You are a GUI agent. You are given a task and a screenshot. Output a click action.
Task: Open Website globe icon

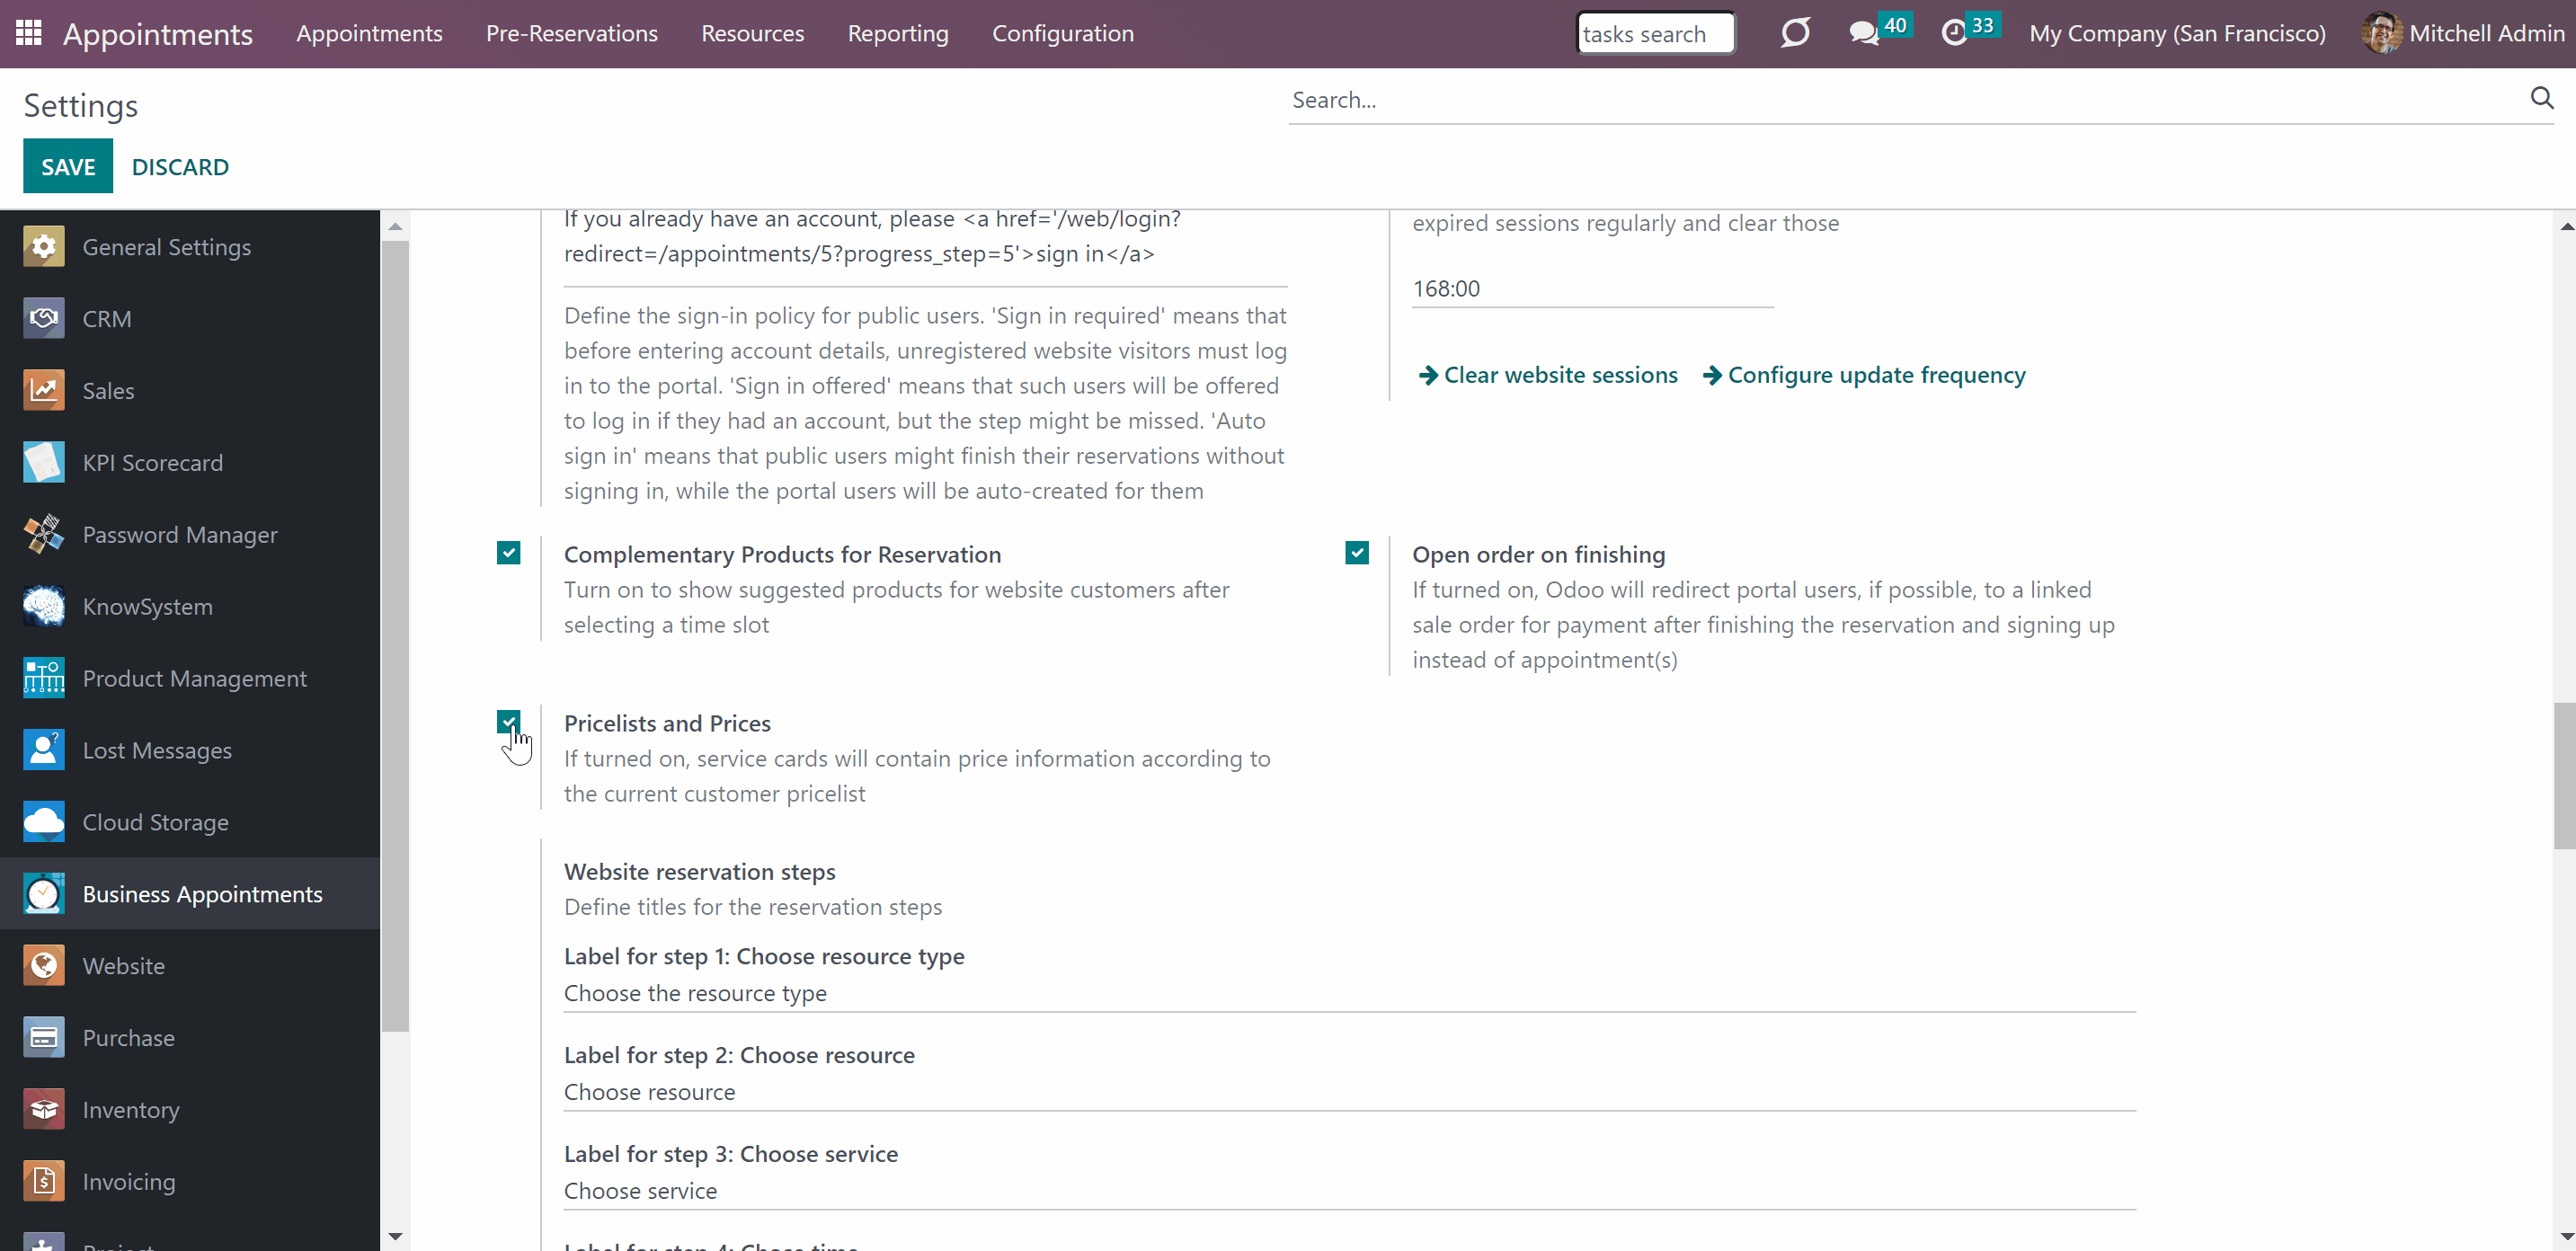(x=44, y=966)
